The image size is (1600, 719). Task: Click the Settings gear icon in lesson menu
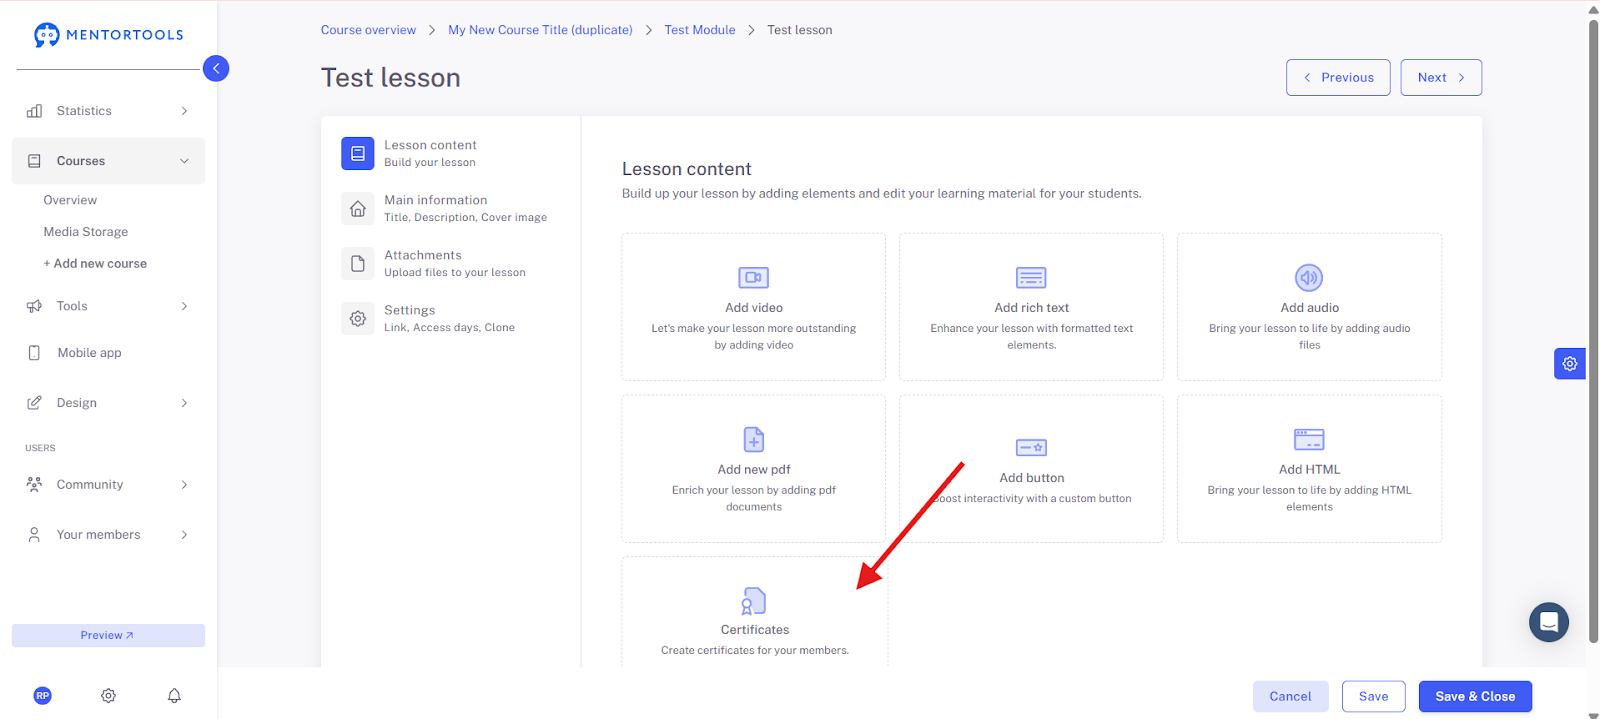[x=358, y=319]
